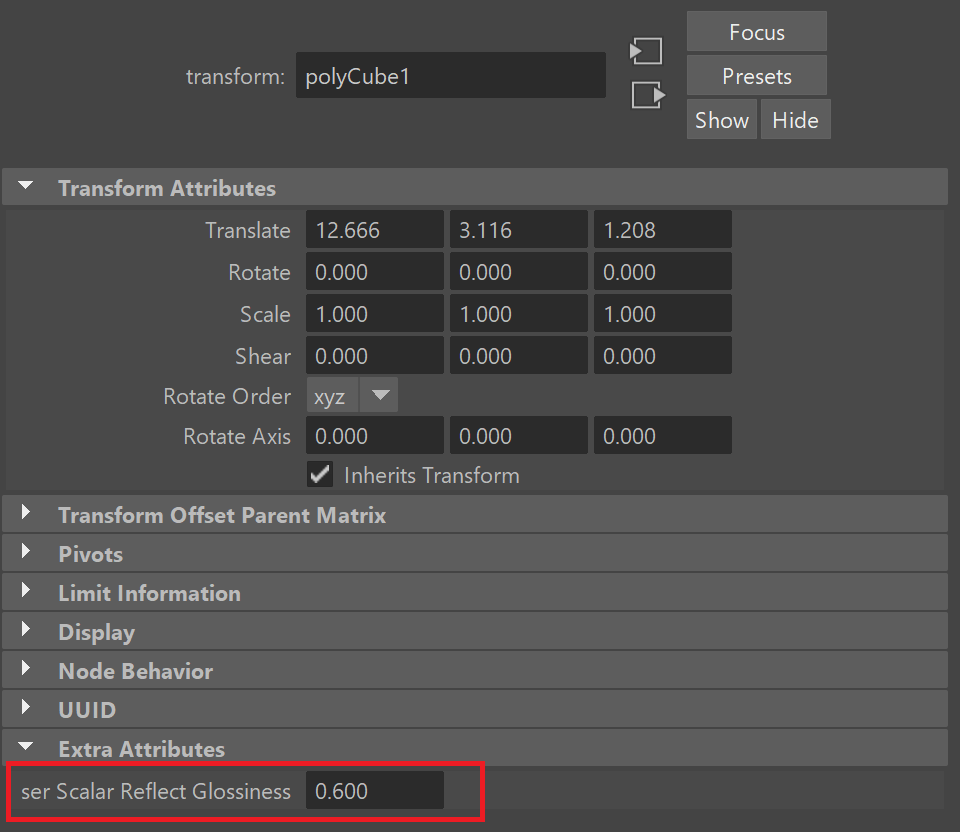
Task: Click the Rotate Order label
Action: click(227, 397)
